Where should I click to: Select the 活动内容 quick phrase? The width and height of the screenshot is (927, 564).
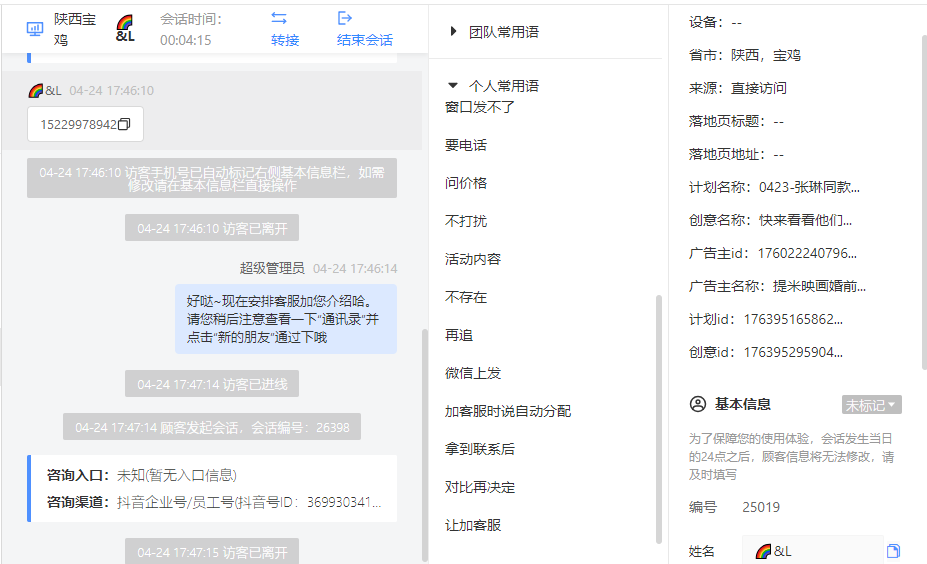click(x=473, y=259)
